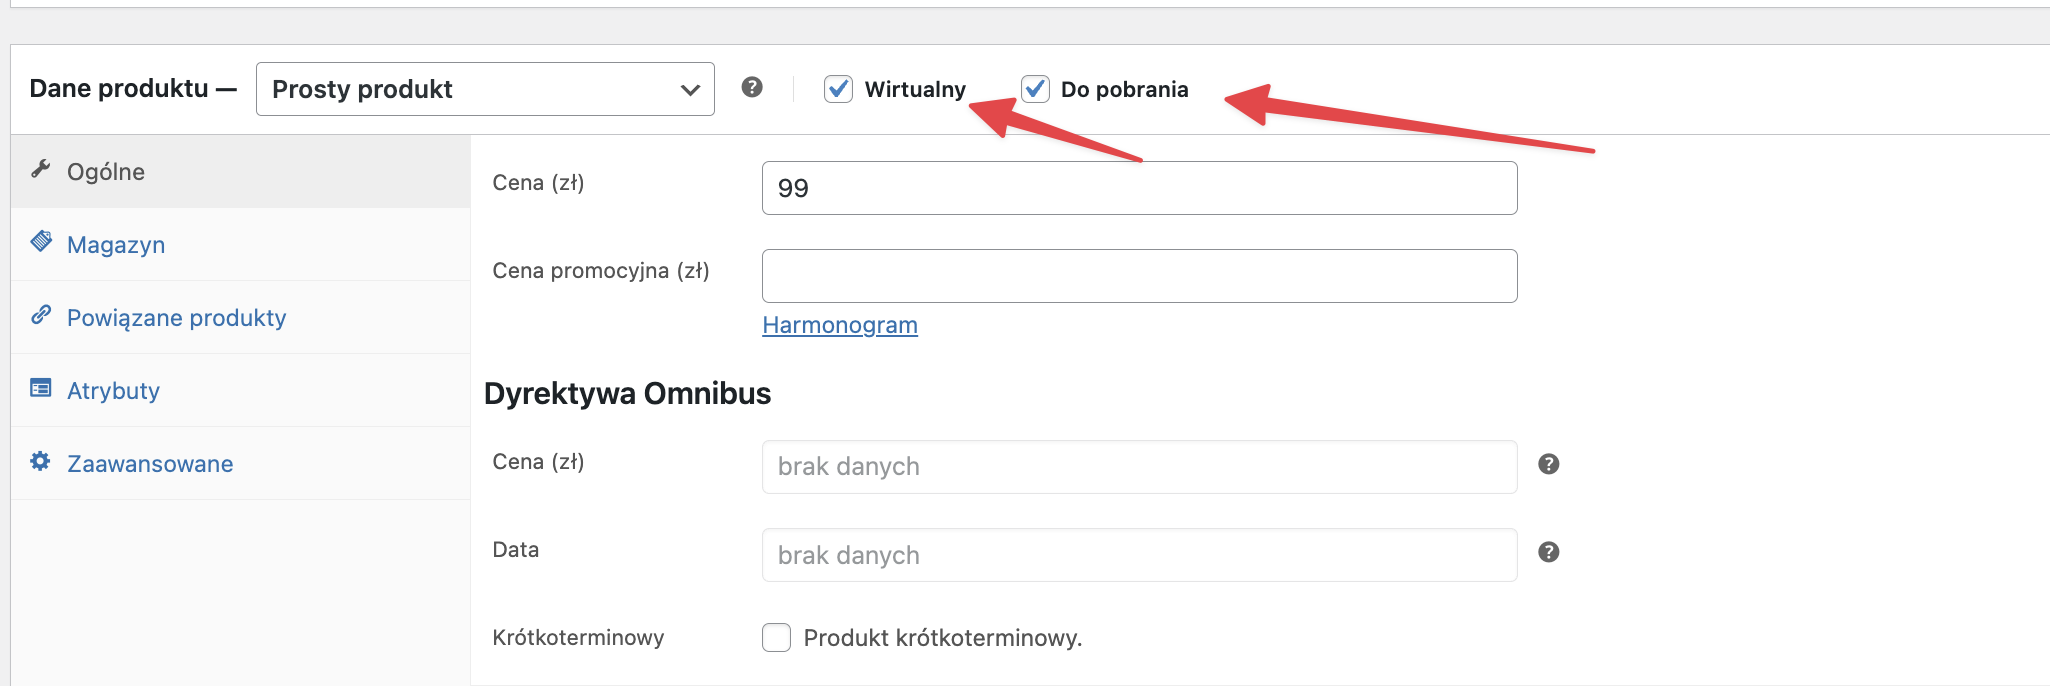2050x686 pixels.
Task: Open Powiązane produkty section
Action: coord(176,318)
